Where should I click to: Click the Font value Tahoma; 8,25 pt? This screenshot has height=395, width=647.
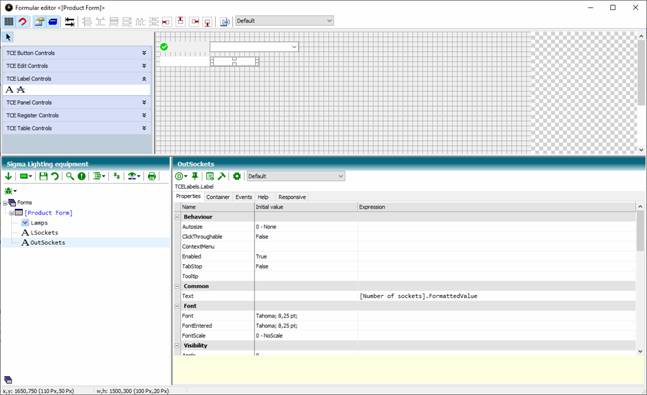pyautogui.click(x=276, y=316)
